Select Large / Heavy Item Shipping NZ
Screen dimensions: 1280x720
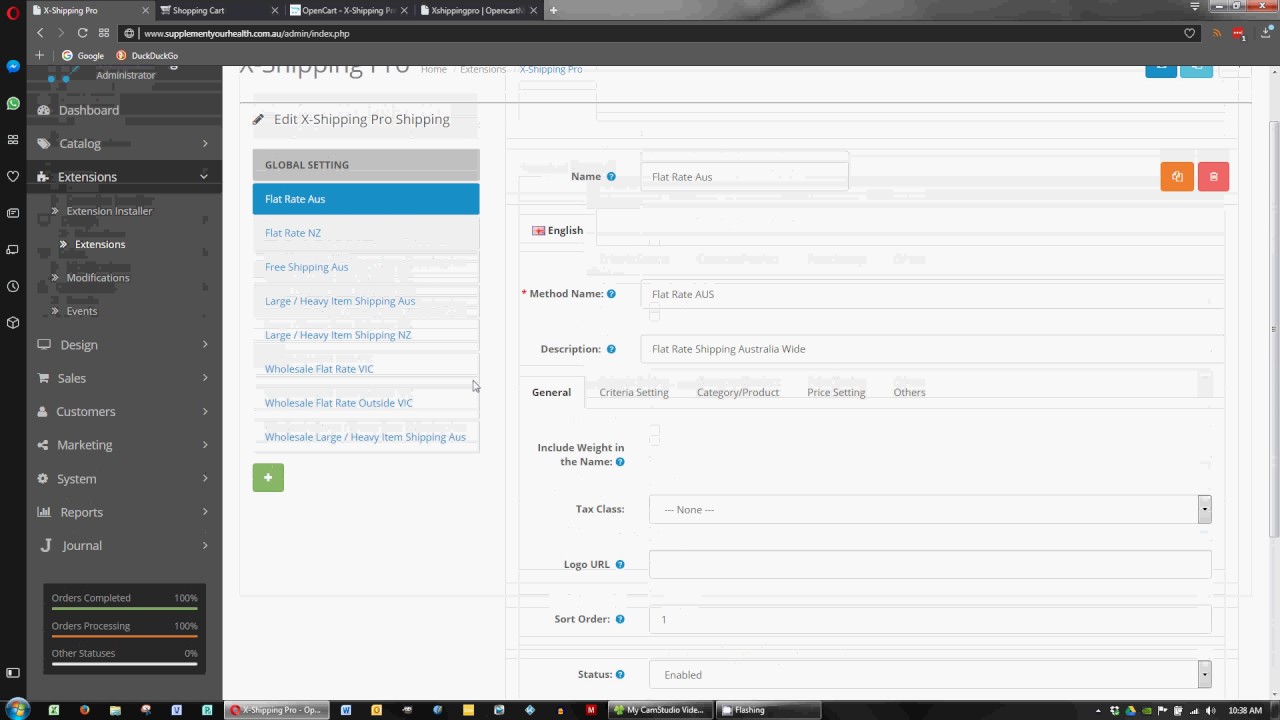pos(366,335)
